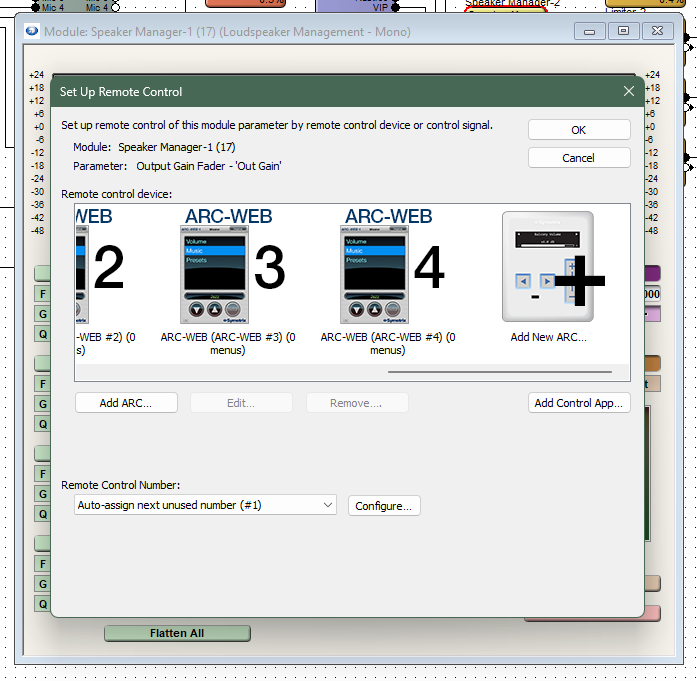697x681 pixels.
Task: Click the Add Control App... button
Action: (x=579, y=403)
